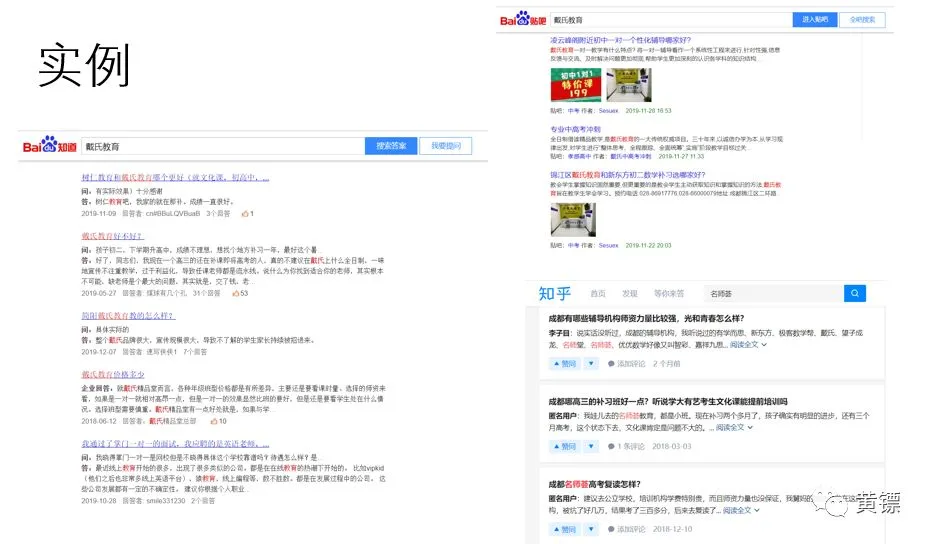The width and height of the screenshot is (931, 544).
Task: Click date 2019-05-27 in Zhidao results
Action: point(99,293)
